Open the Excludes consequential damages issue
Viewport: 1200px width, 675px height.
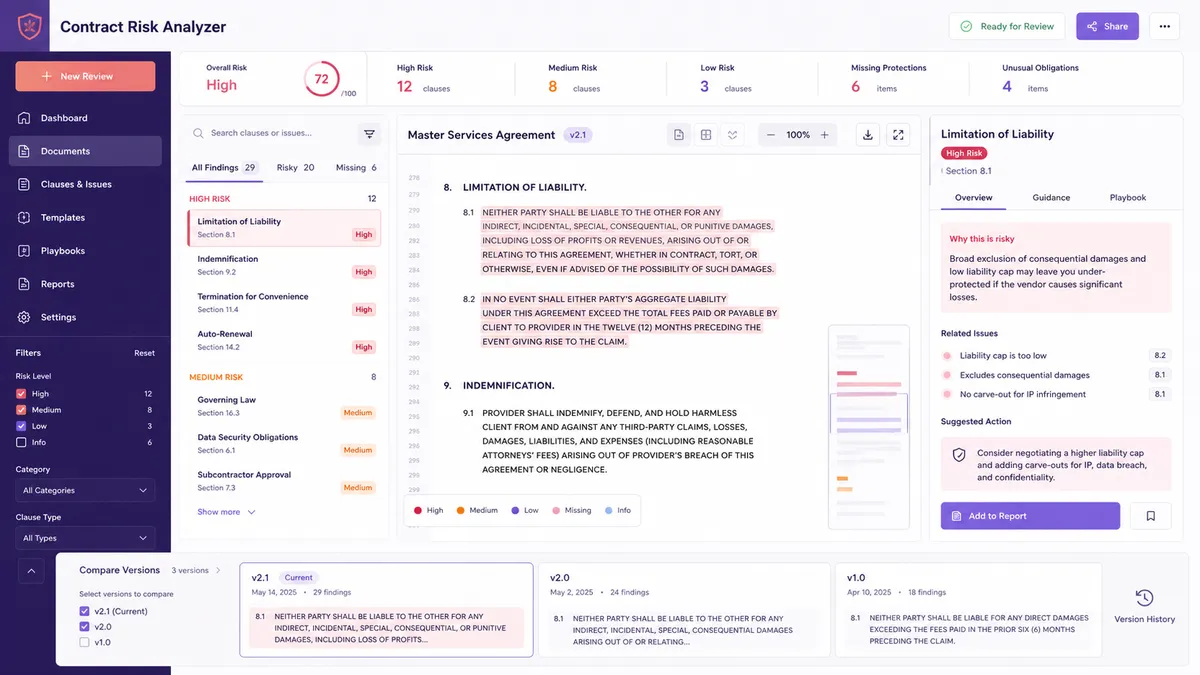tap(1056, 375)
